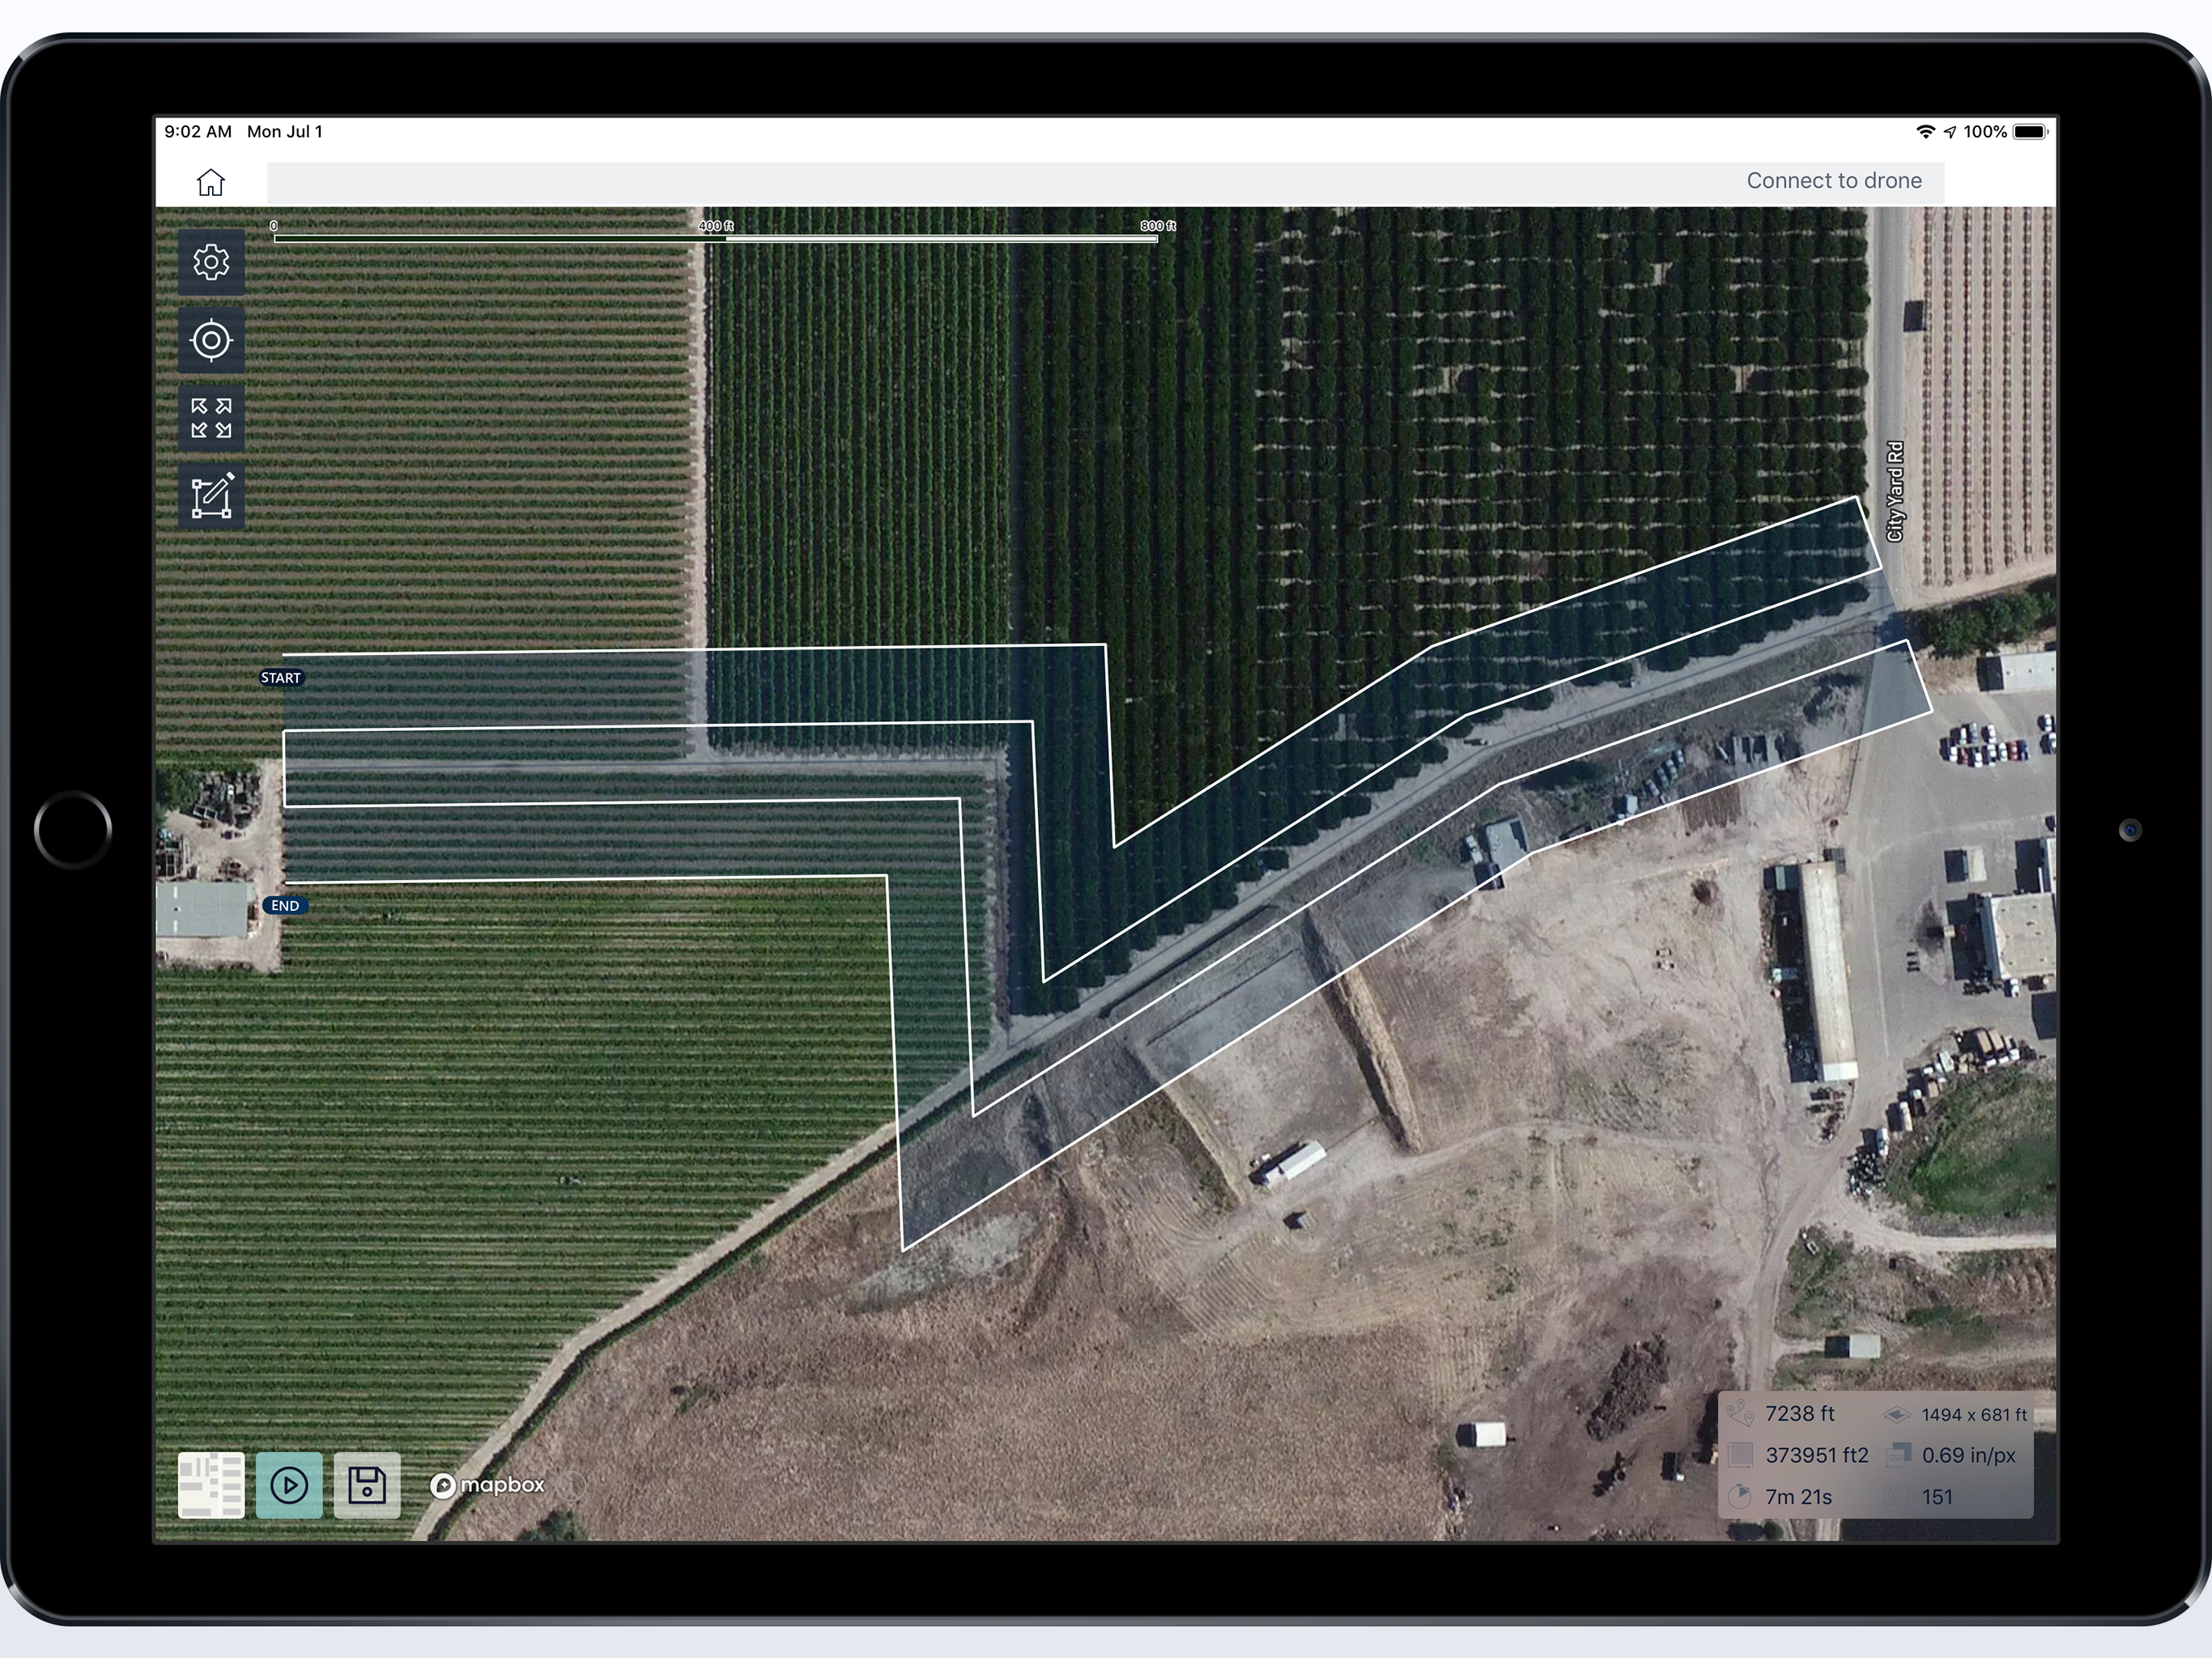This screenshot has height=1658, width=2212.
Task: Tap the survey area 373951 ft2 value
Action: (x=1816, y=1456)
